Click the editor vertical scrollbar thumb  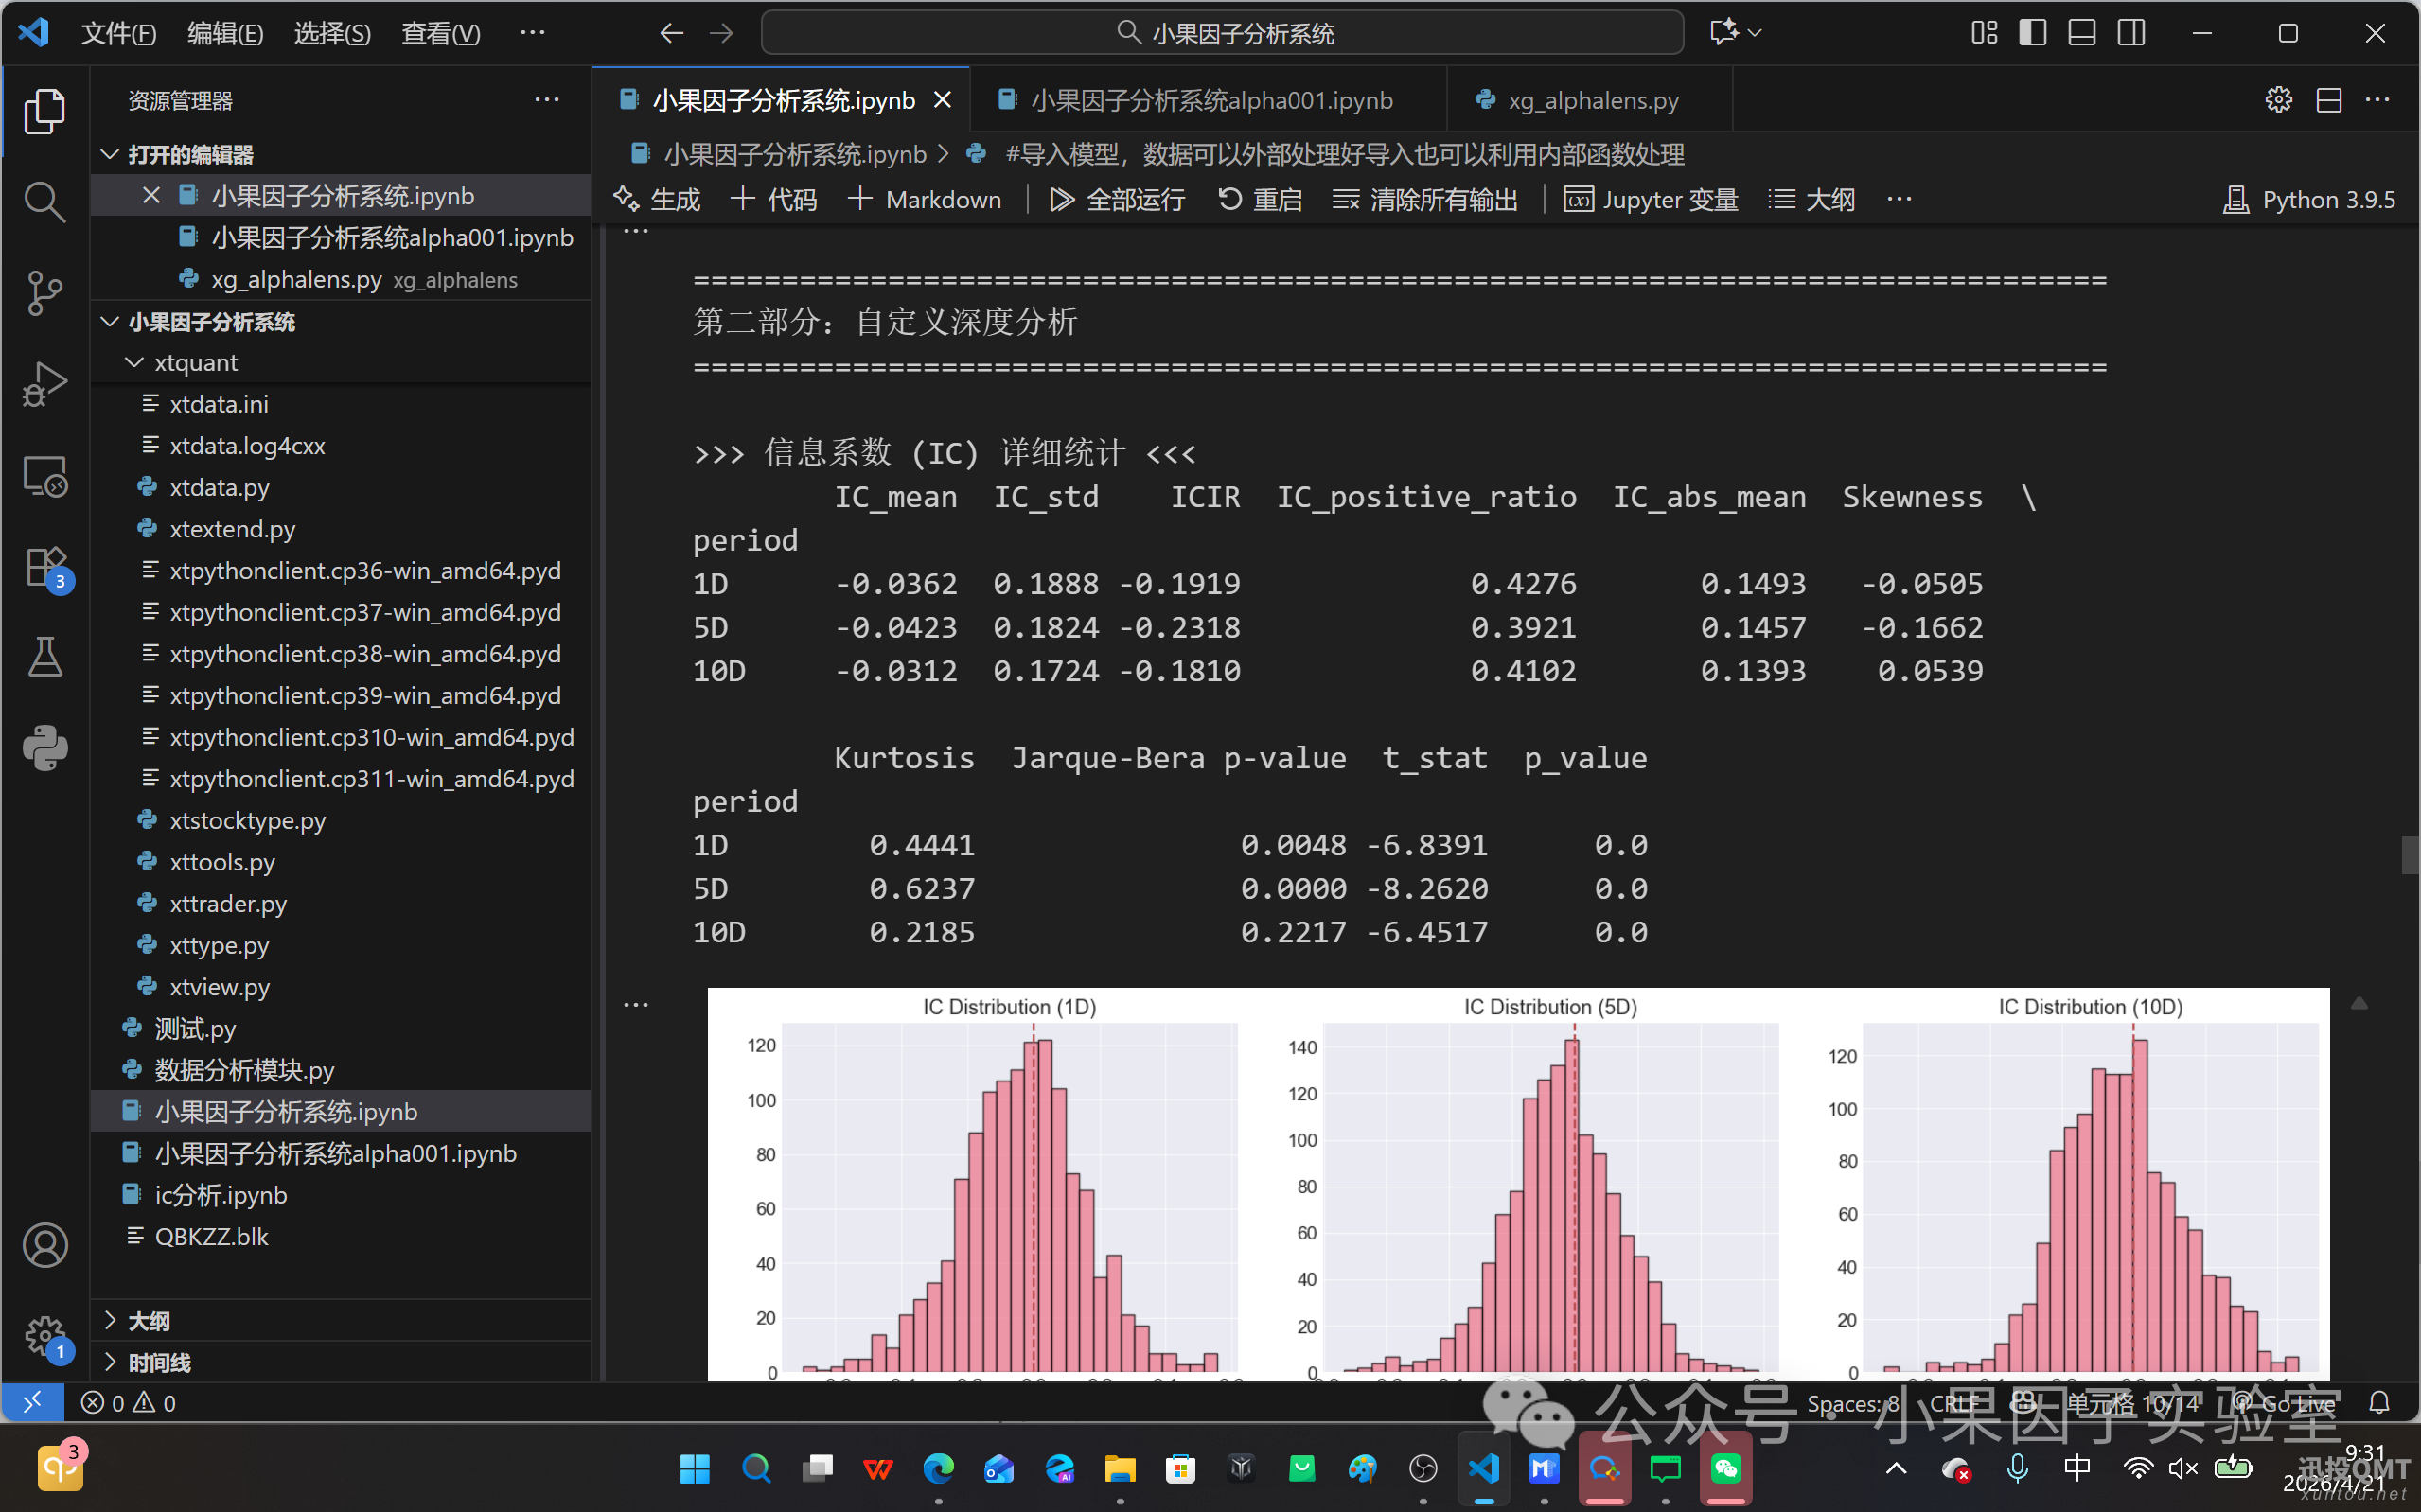(x=2410, y=855)
